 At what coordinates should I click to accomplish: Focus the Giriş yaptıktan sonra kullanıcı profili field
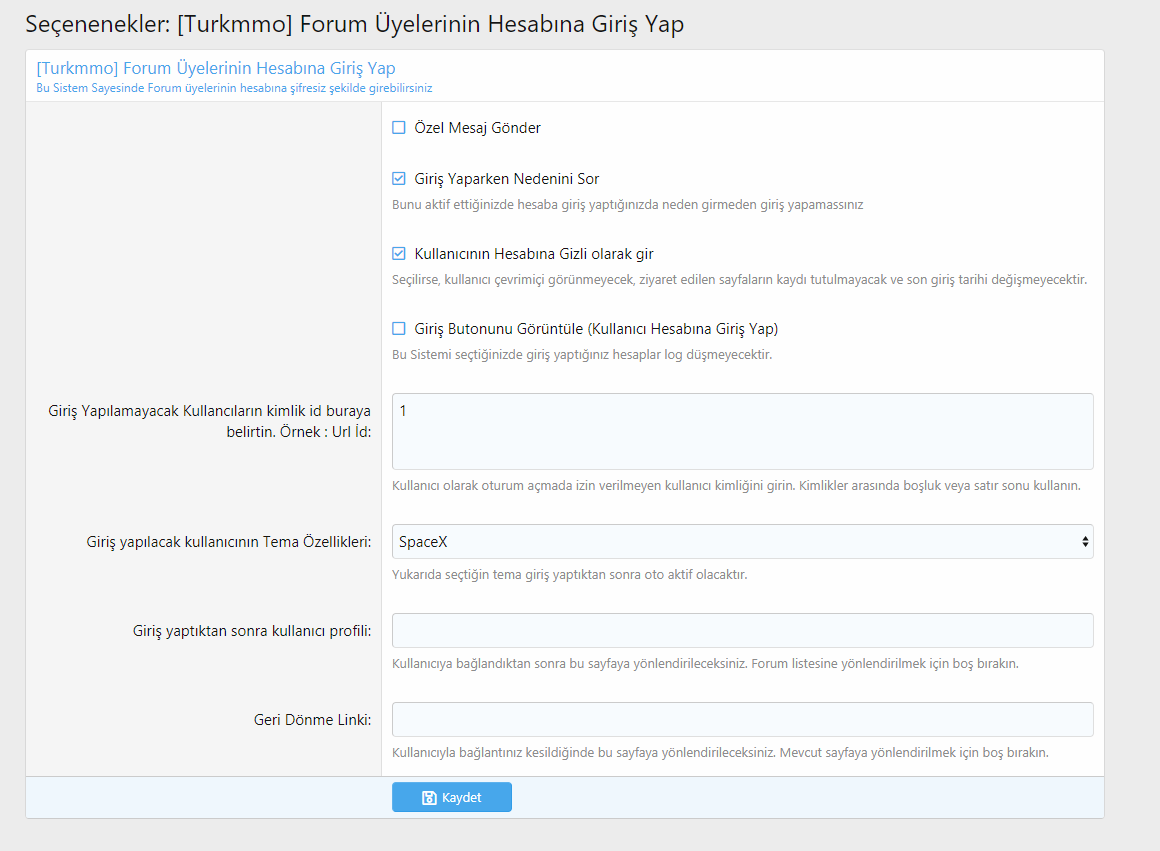pos(742,630)
